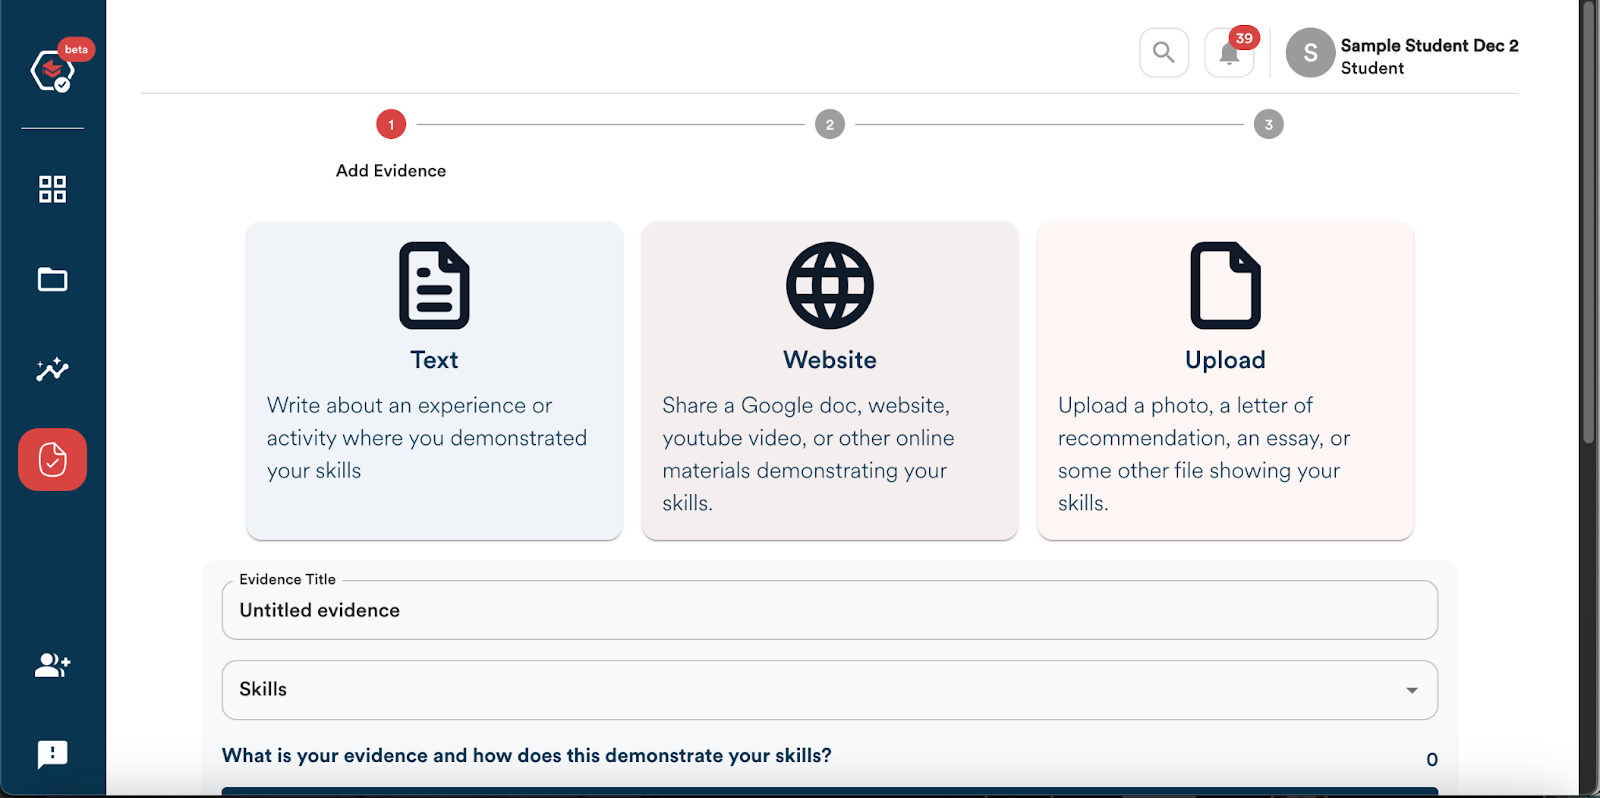Go to step 3 in progress stepper

[x=1269, y=125]
